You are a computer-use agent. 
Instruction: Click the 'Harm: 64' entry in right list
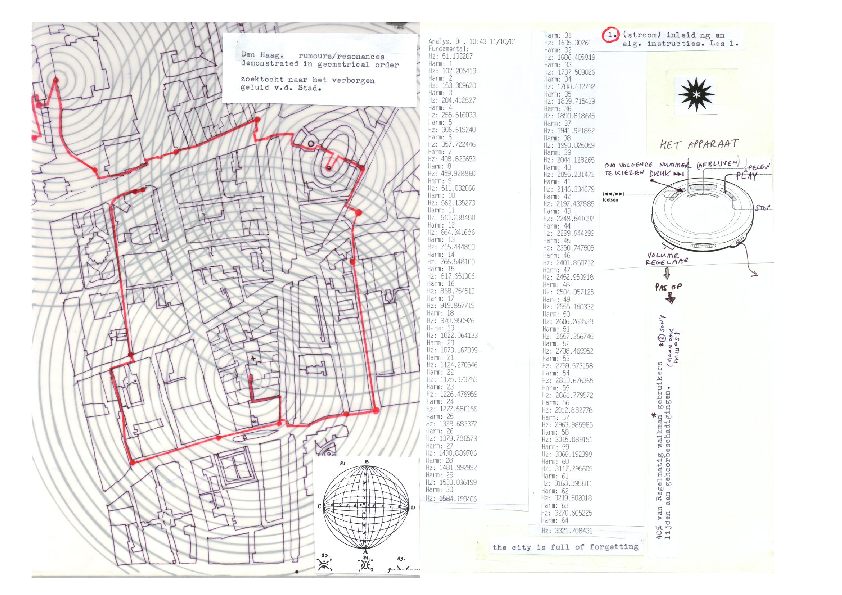[x=556, y=520]
